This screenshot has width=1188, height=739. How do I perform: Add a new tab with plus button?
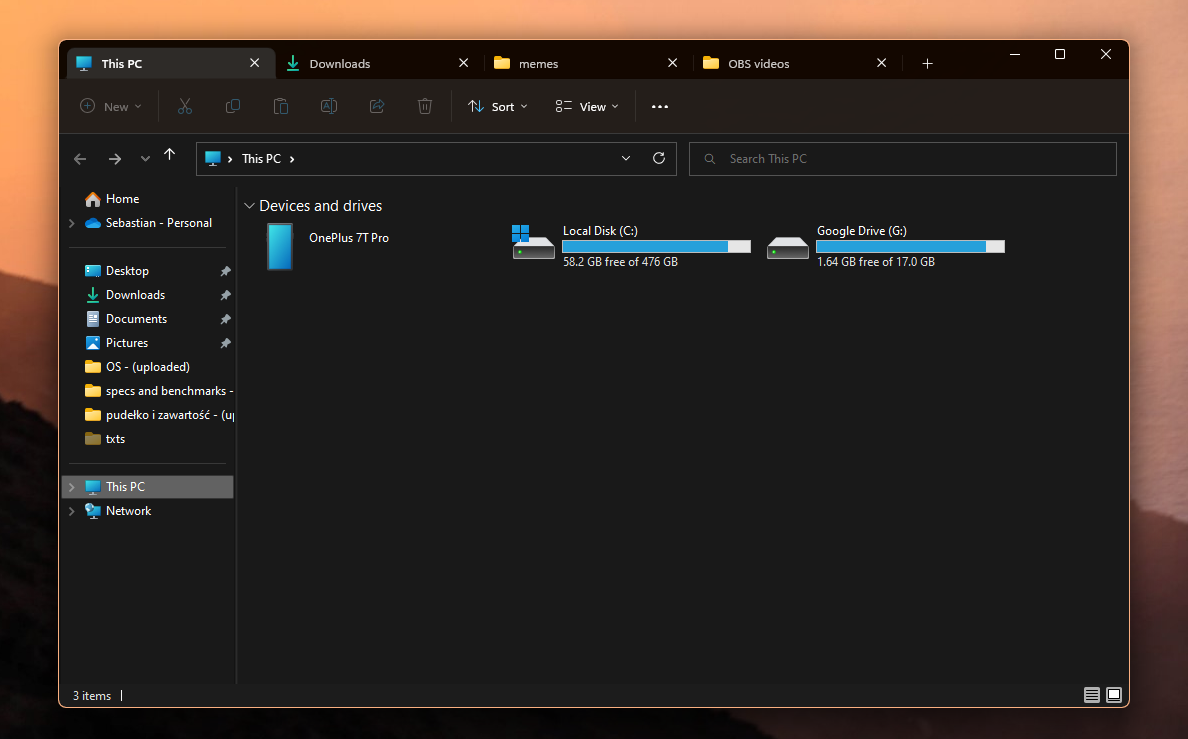[x=927, y=63]
